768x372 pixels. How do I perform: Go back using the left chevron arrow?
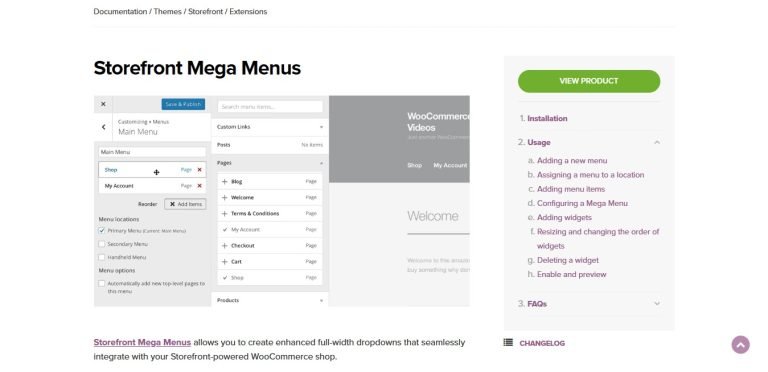[103, 127]
